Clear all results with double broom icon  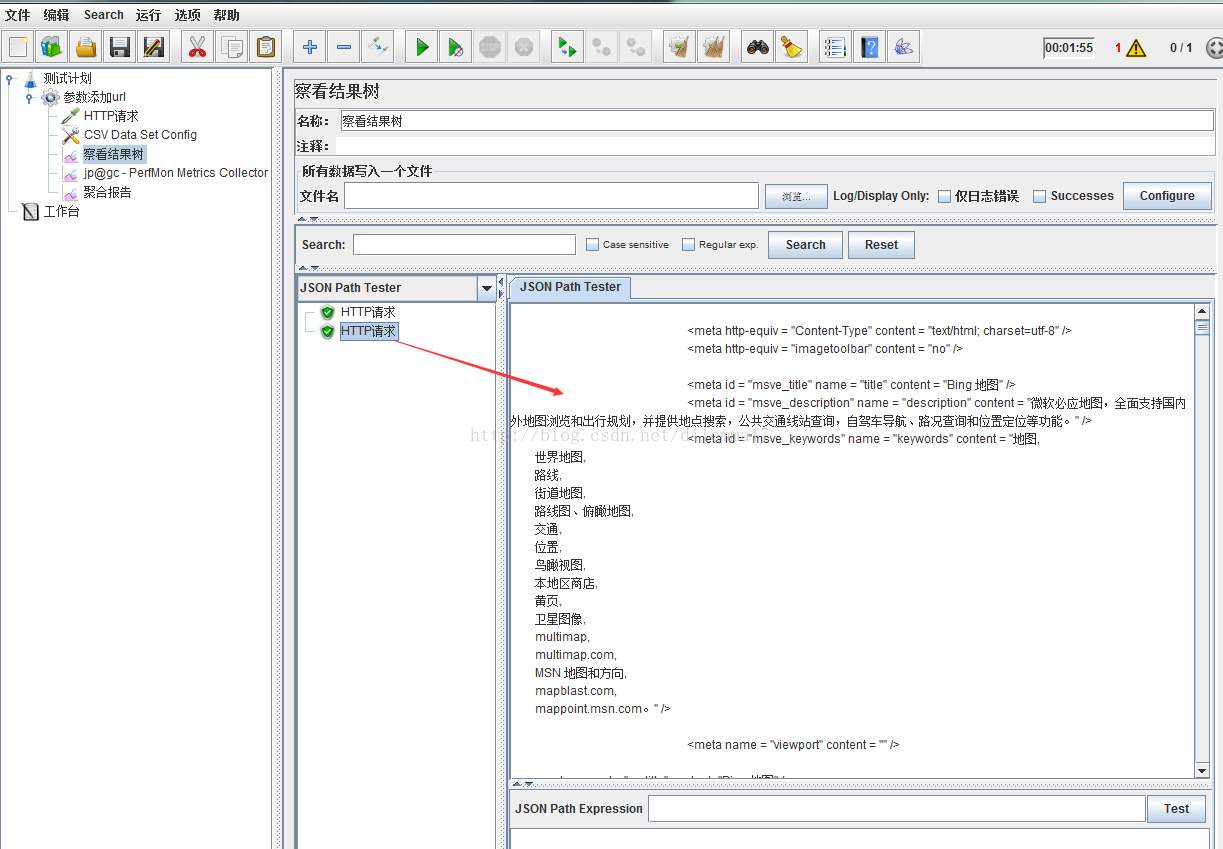coord(714,47)
